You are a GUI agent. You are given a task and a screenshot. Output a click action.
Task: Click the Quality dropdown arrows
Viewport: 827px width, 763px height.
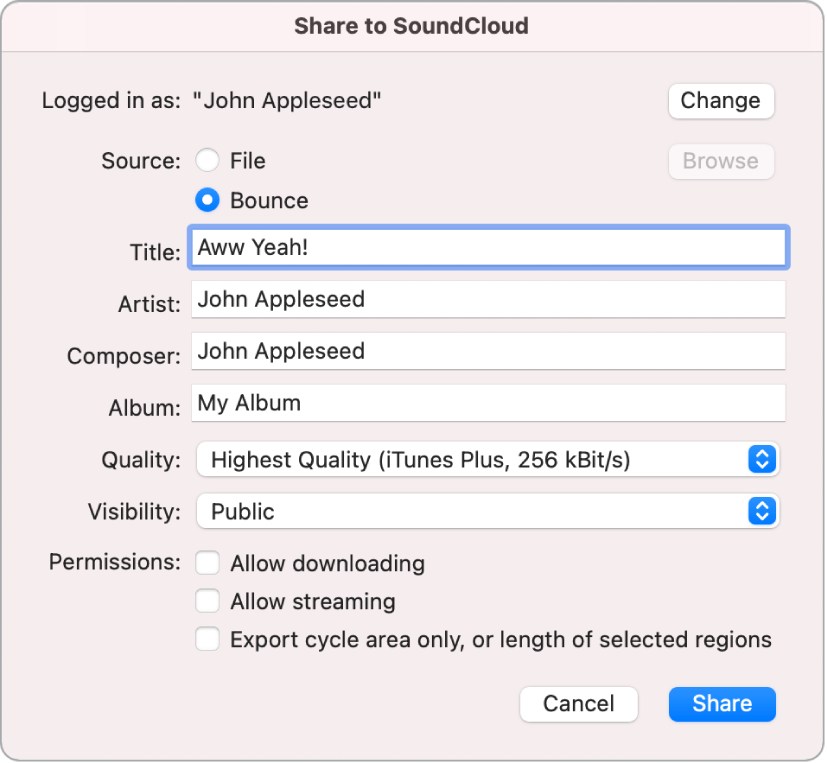click(x=762, y=460)
